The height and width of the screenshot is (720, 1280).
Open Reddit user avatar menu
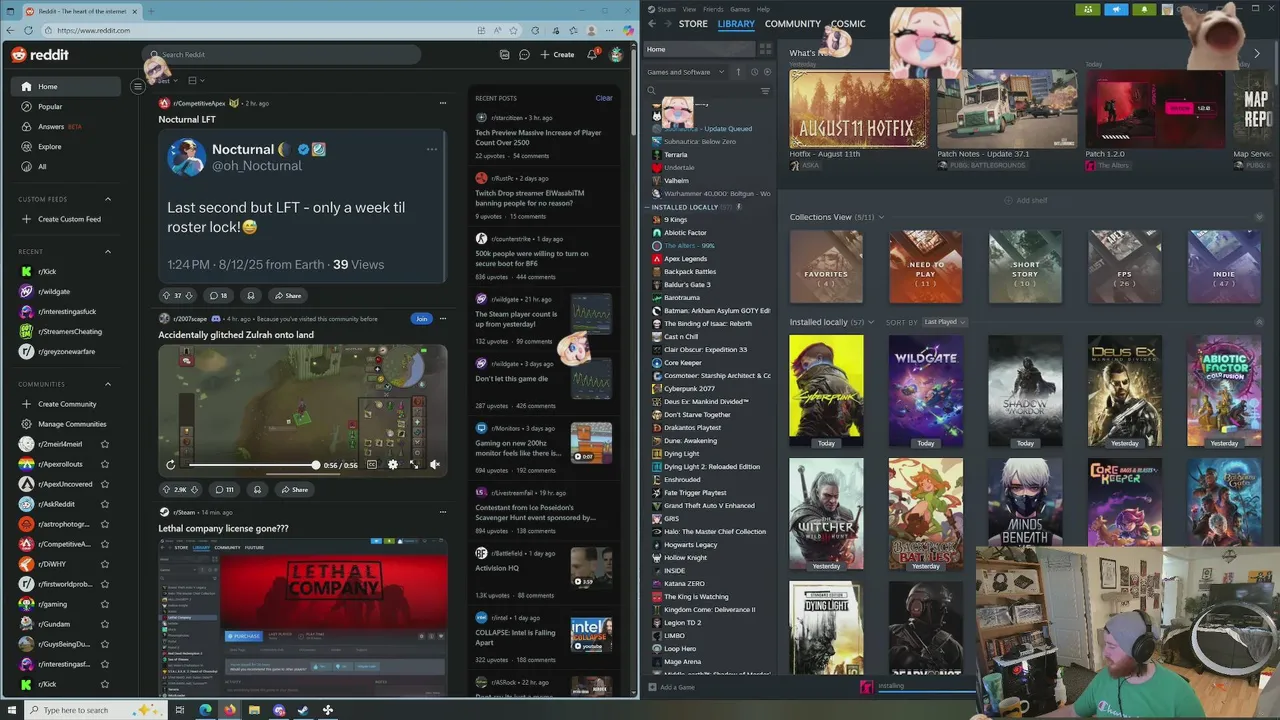click(x=617, y=55)
